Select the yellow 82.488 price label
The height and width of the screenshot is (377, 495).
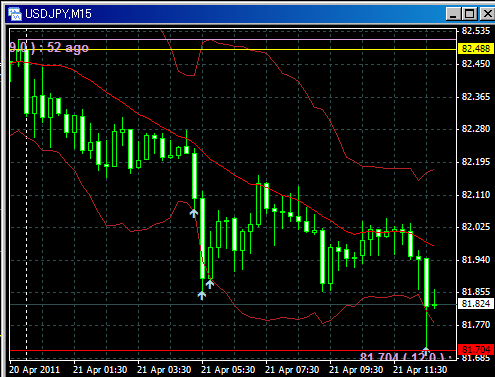tap(476, 49)
